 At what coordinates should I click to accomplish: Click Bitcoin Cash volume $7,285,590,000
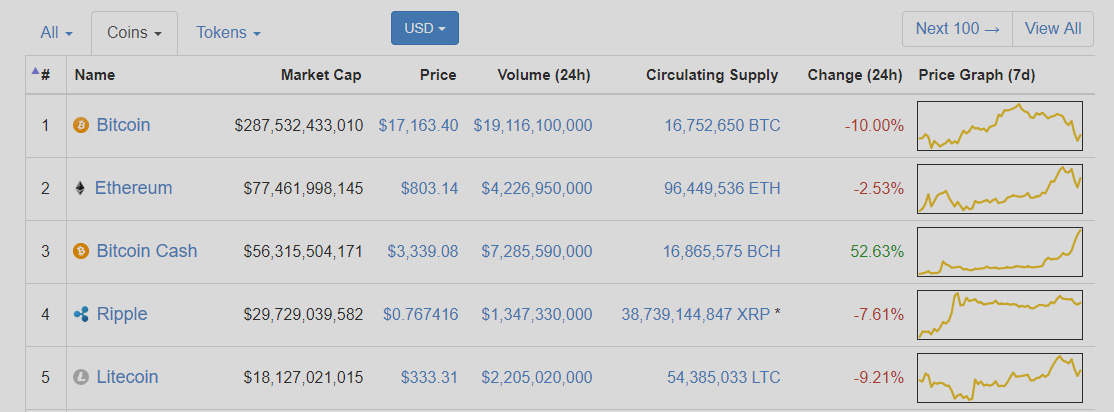click(x=537, y=251)
